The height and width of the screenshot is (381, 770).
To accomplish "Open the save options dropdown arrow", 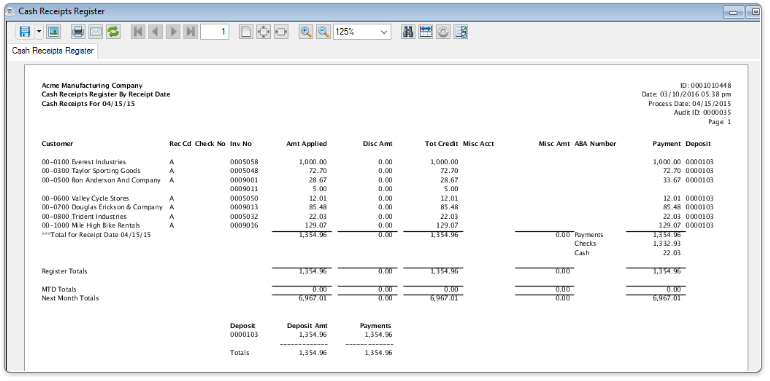I will 39,32.
